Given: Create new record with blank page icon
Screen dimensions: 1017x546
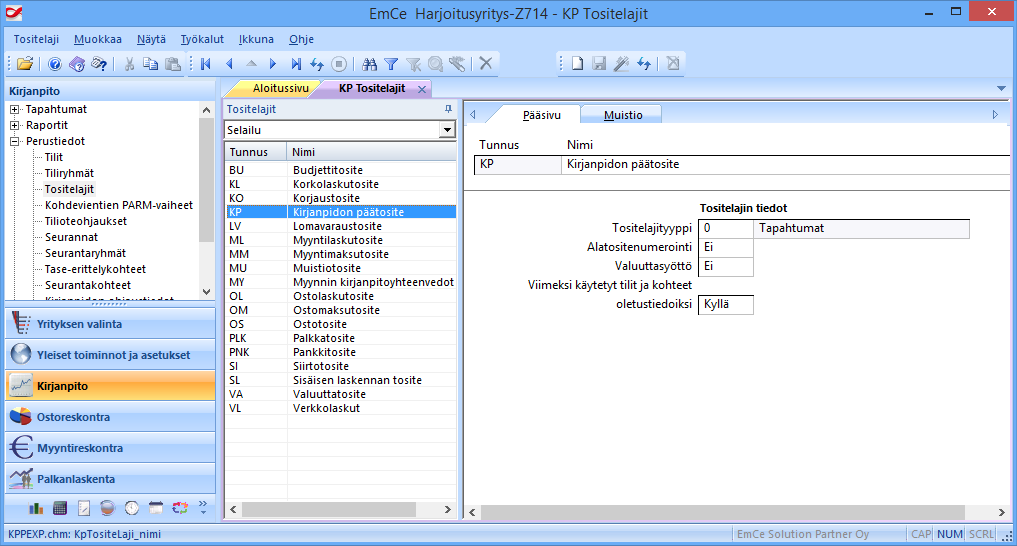Looking at the screenshot, I should click(577, 63).
